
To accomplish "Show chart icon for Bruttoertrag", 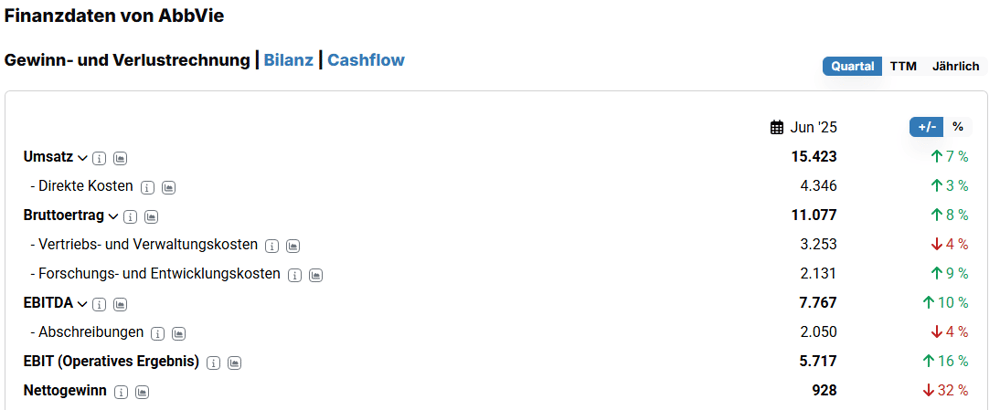I will point(151,217).
